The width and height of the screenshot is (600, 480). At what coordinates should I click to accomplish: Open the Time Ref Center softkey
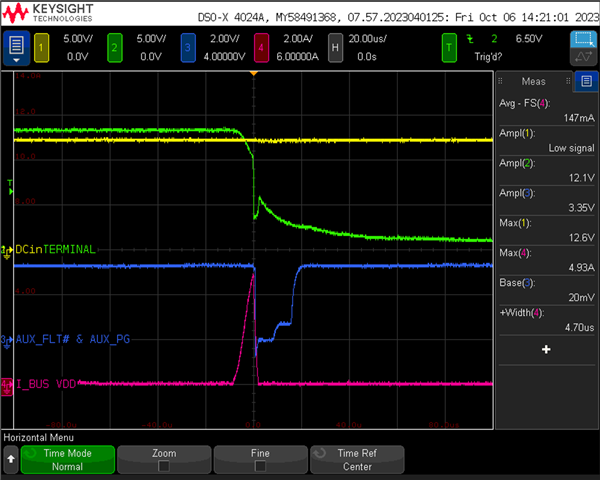tap(357, 459)
